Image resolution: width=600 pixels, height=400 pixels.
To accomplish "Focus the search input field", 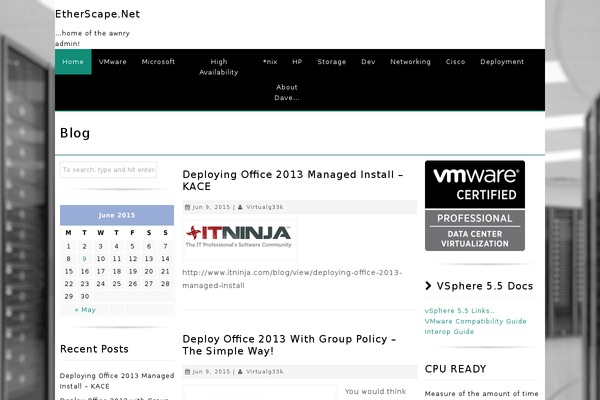I will click(109, 170).
